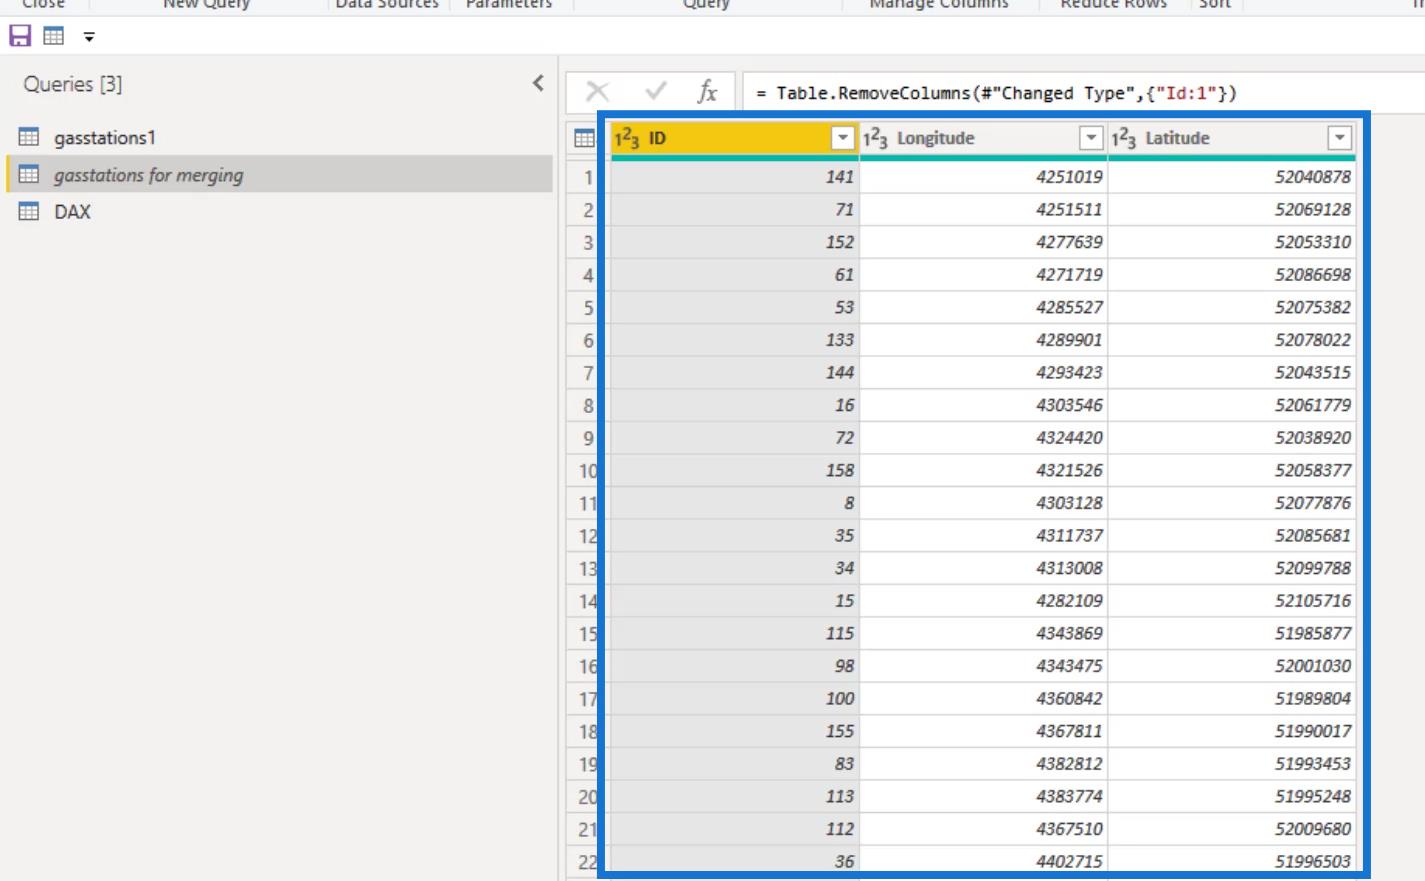Click the ID column data type icon
The height and width of the screenshot is (881, 1425).
[627, 138]
